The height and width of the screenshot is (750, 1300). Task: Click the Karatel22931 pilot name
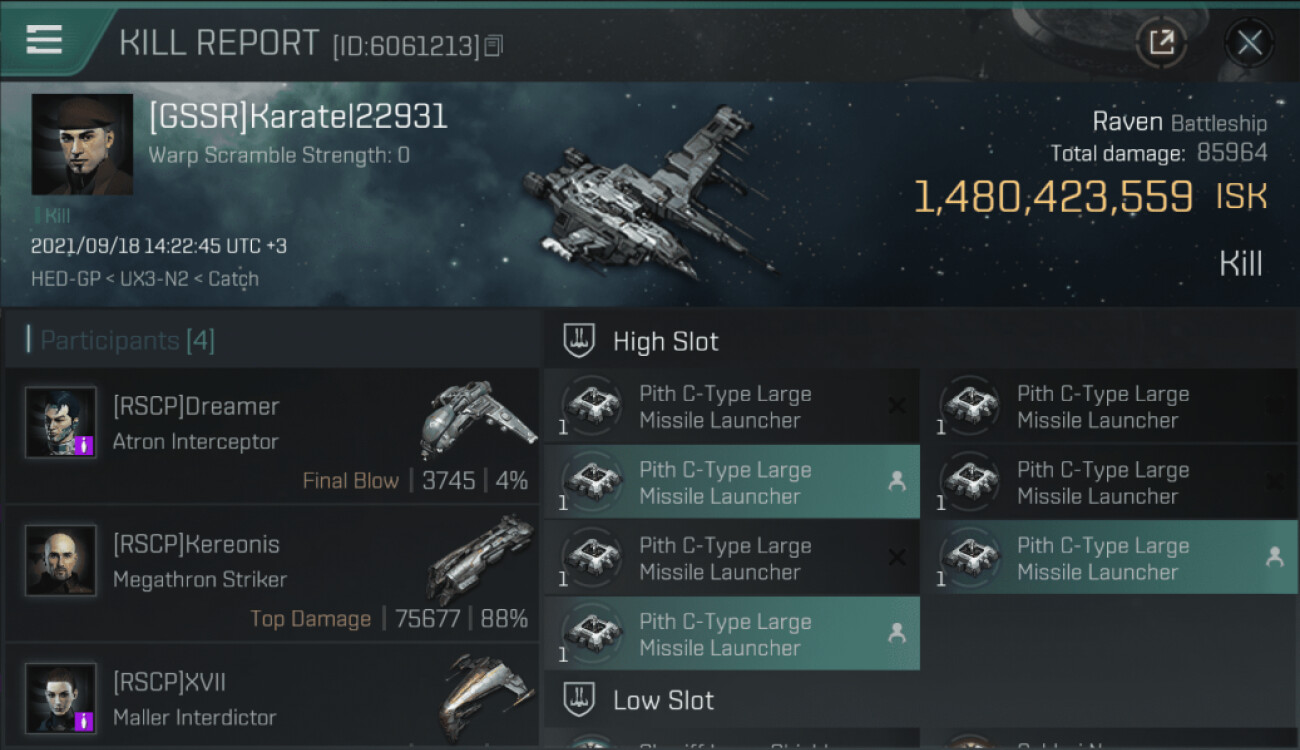pos(297,117)
